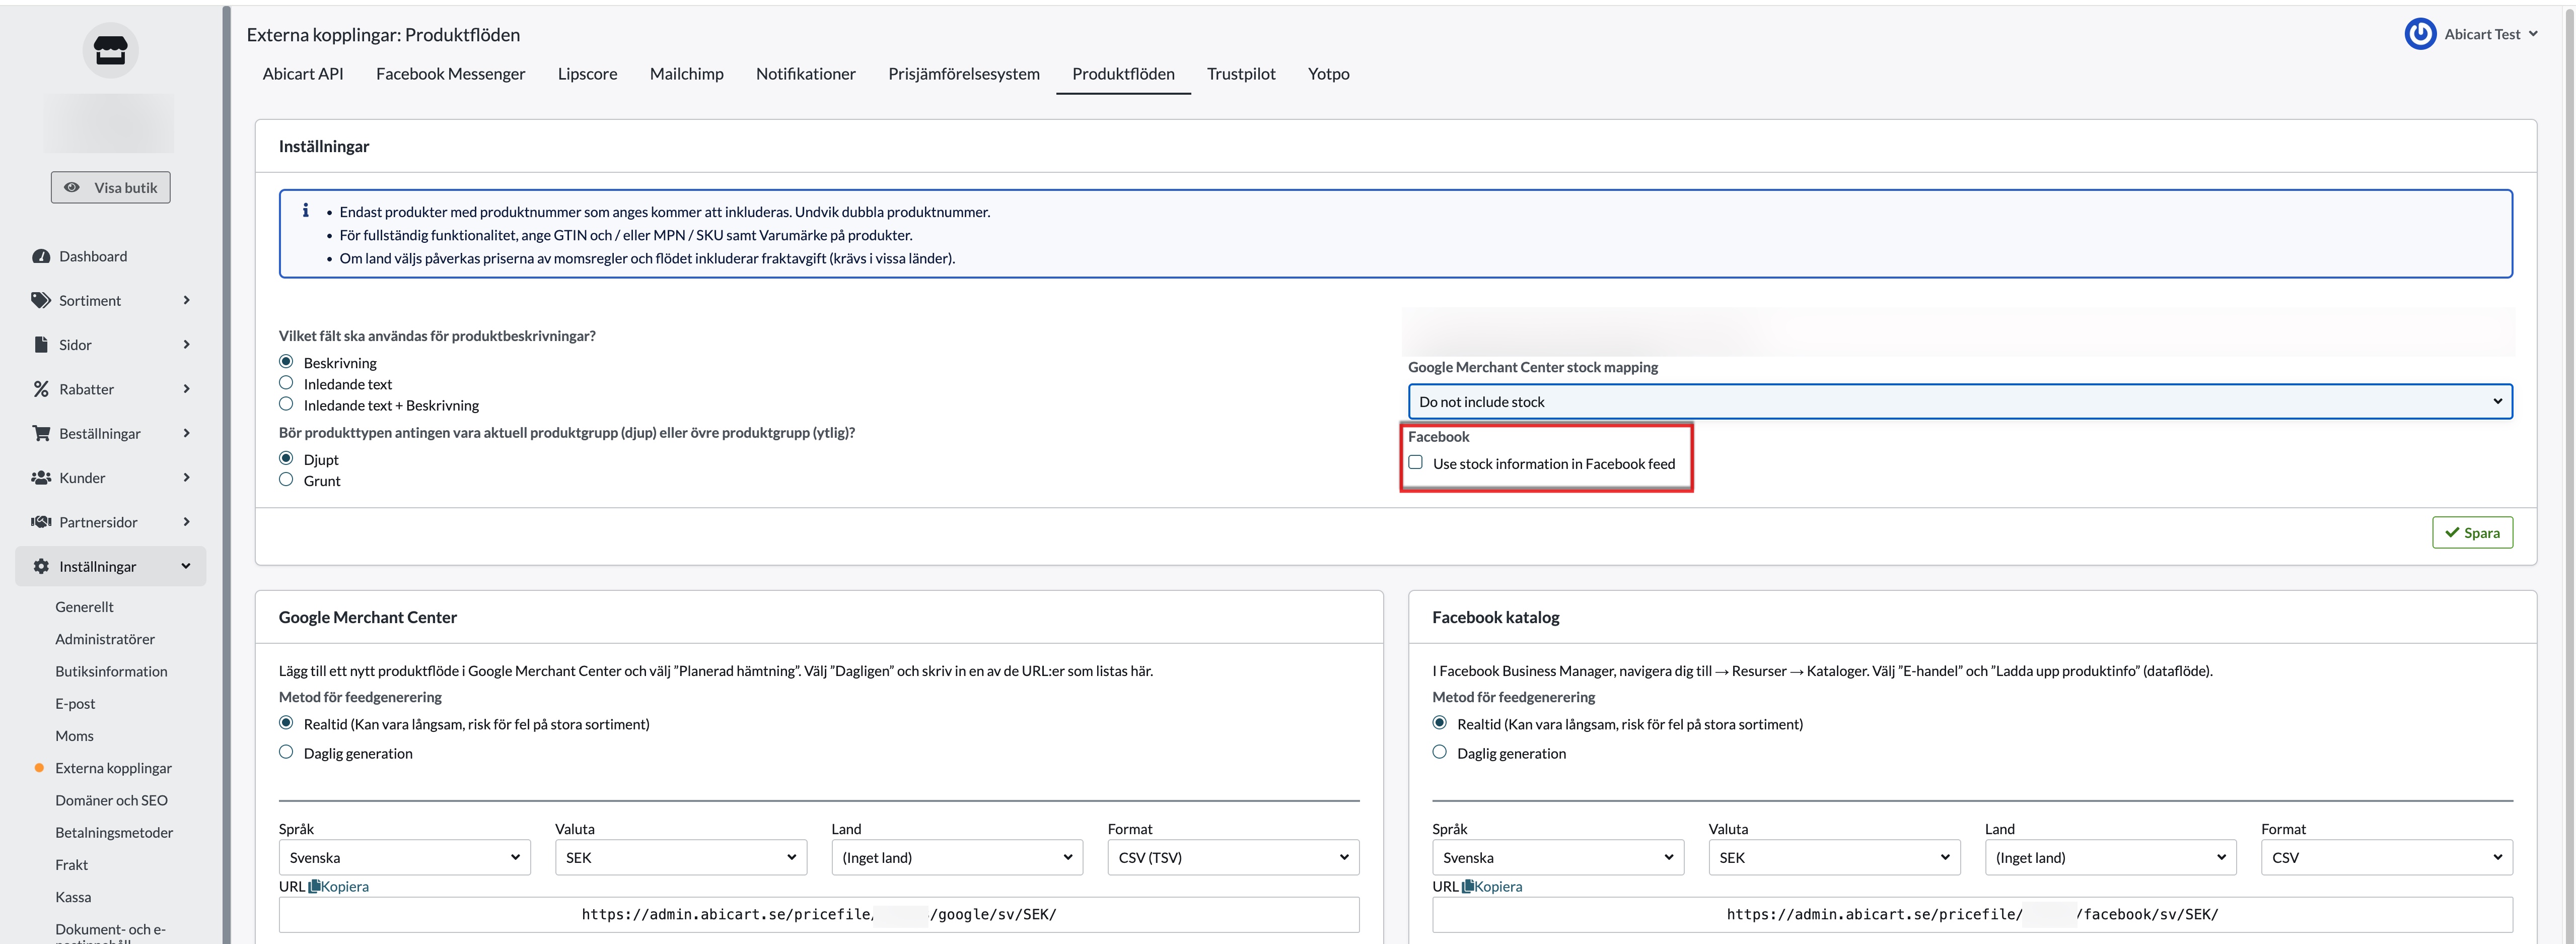Expand the Kunder menu chevron
2576x944 pixels.
(186, 477)
